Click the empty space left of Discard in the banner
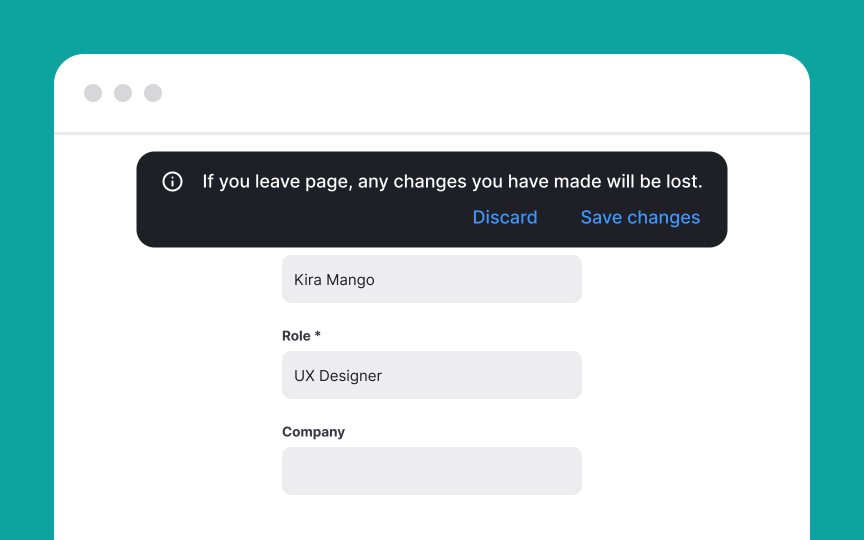The height and width of the screenshot is (540, 864). point(314,217)
